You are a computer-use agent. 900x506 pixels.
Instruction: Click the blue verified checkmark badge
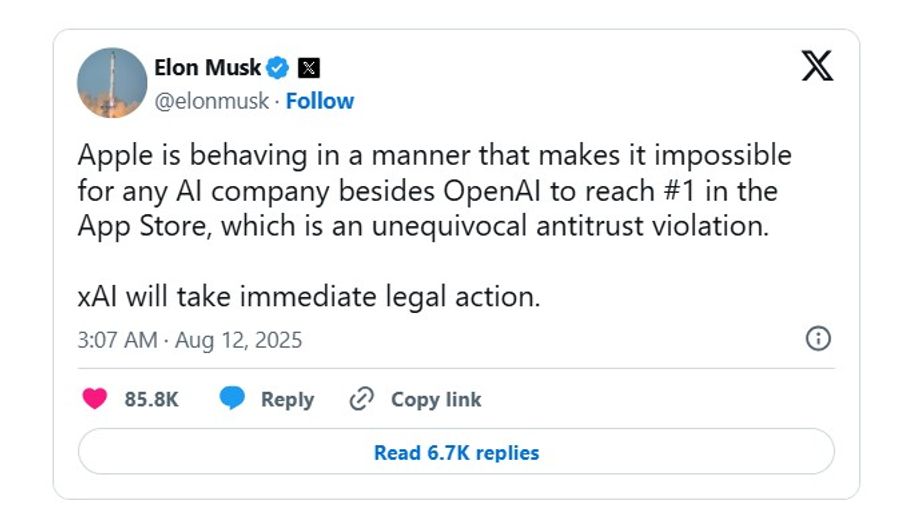[x=278, y=68]
